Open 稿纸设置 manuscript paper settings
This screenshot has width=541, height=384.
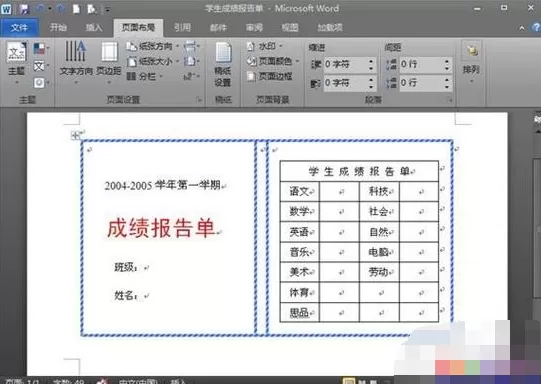223,64
